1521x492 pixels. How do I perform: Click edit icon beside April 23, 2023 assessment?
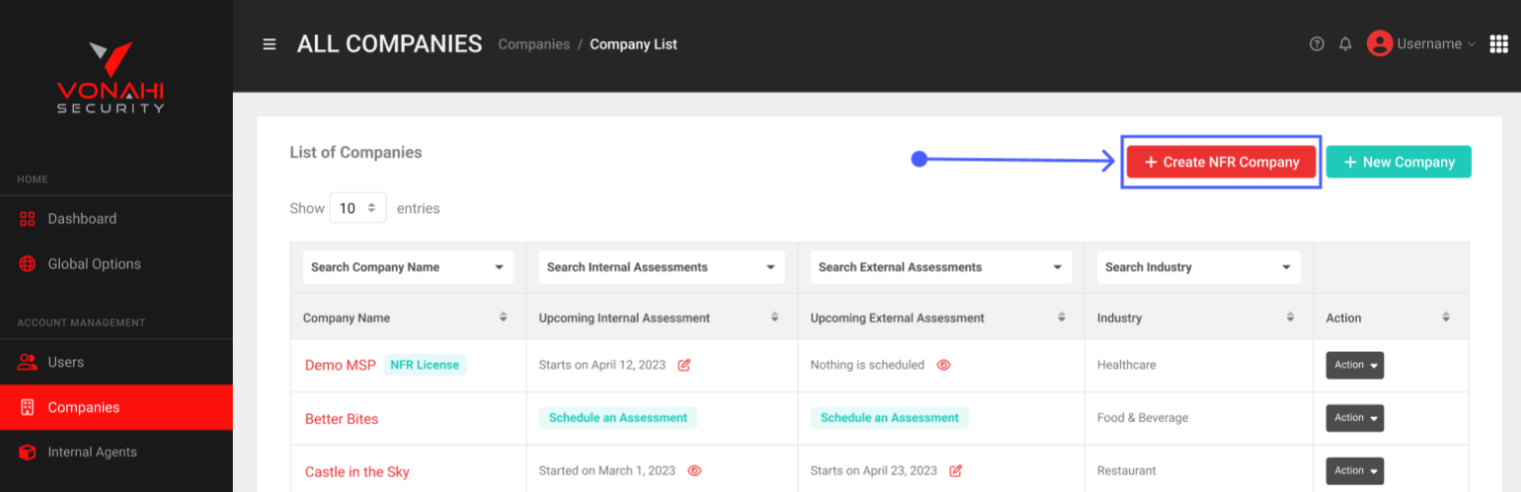coord(955,471)
